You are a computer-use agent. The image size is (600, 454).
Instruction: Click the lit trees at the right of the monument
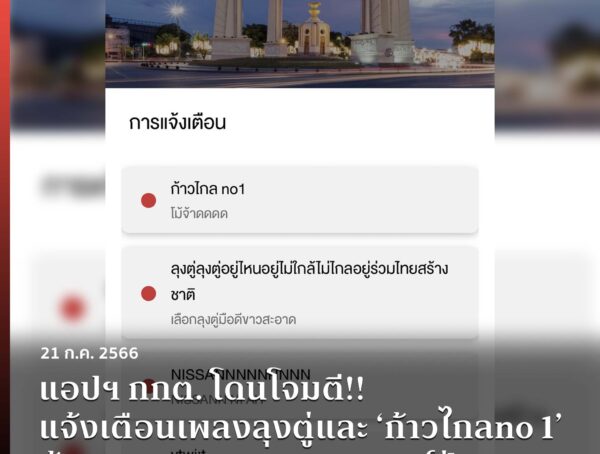(472, 42)
